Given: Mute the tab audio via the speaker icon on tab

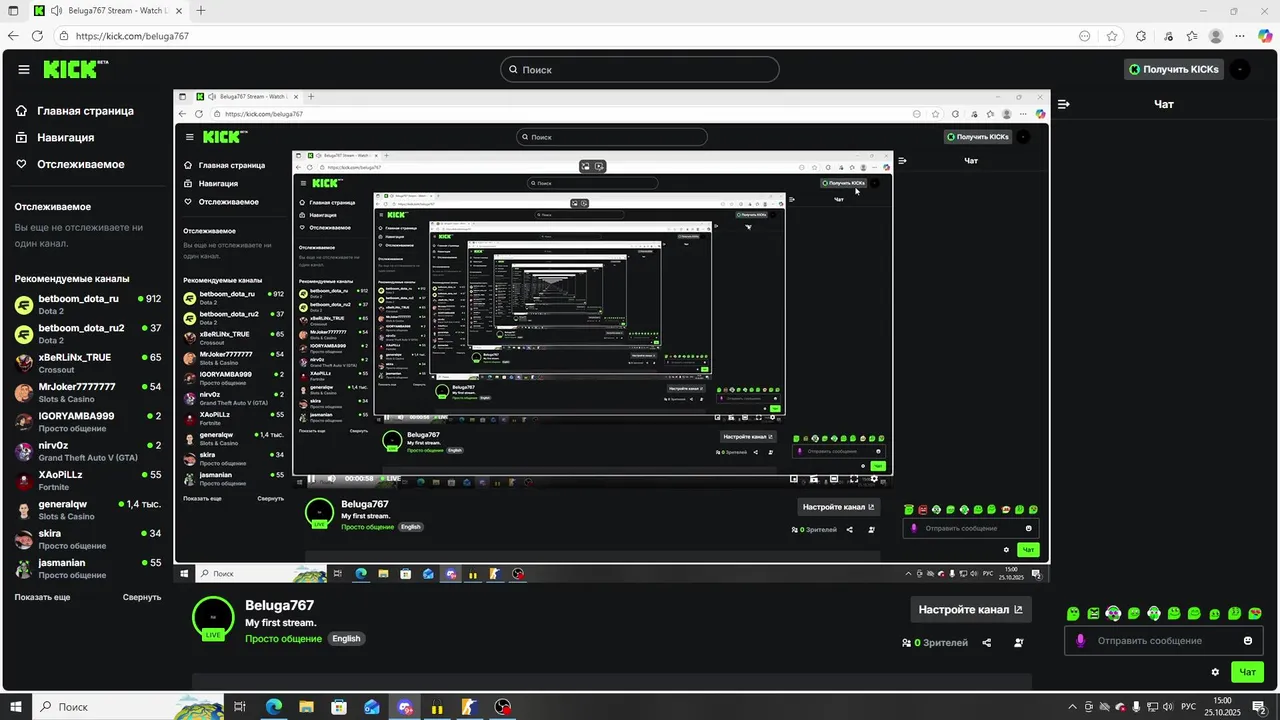Looking at the screenshot, I should click(55, 11).
